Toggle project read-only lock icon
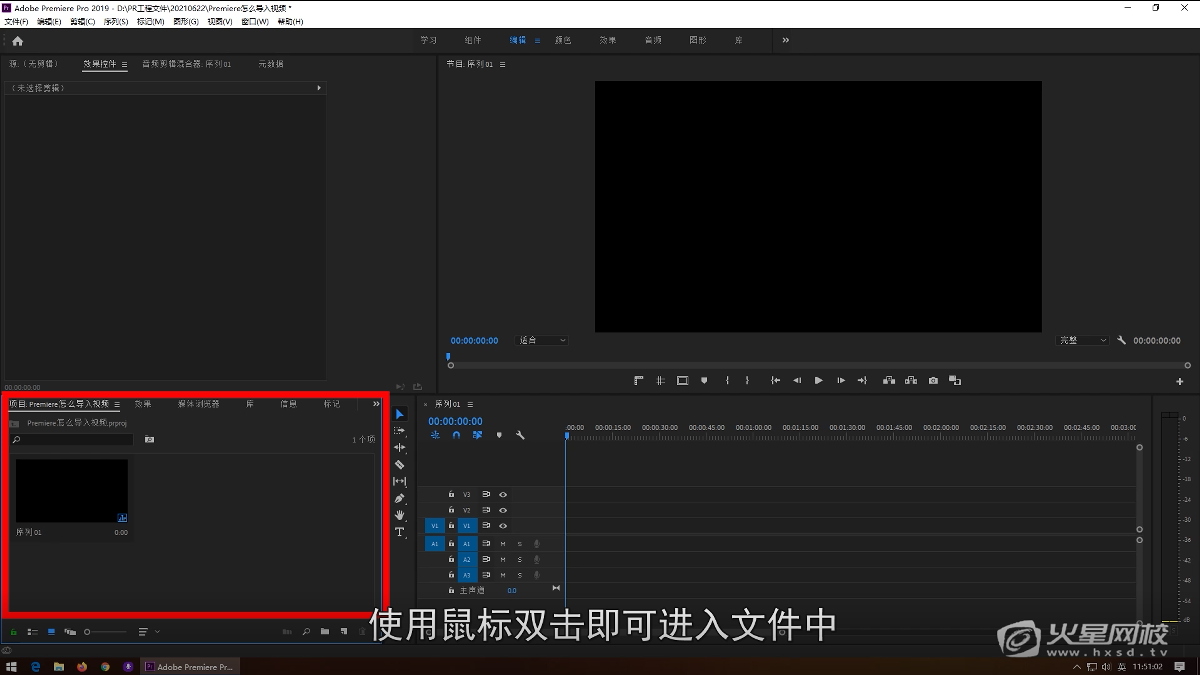Image resolution: width=1200 pixels, height=675 pixels. pyautogui.click(x=14, y=632)
